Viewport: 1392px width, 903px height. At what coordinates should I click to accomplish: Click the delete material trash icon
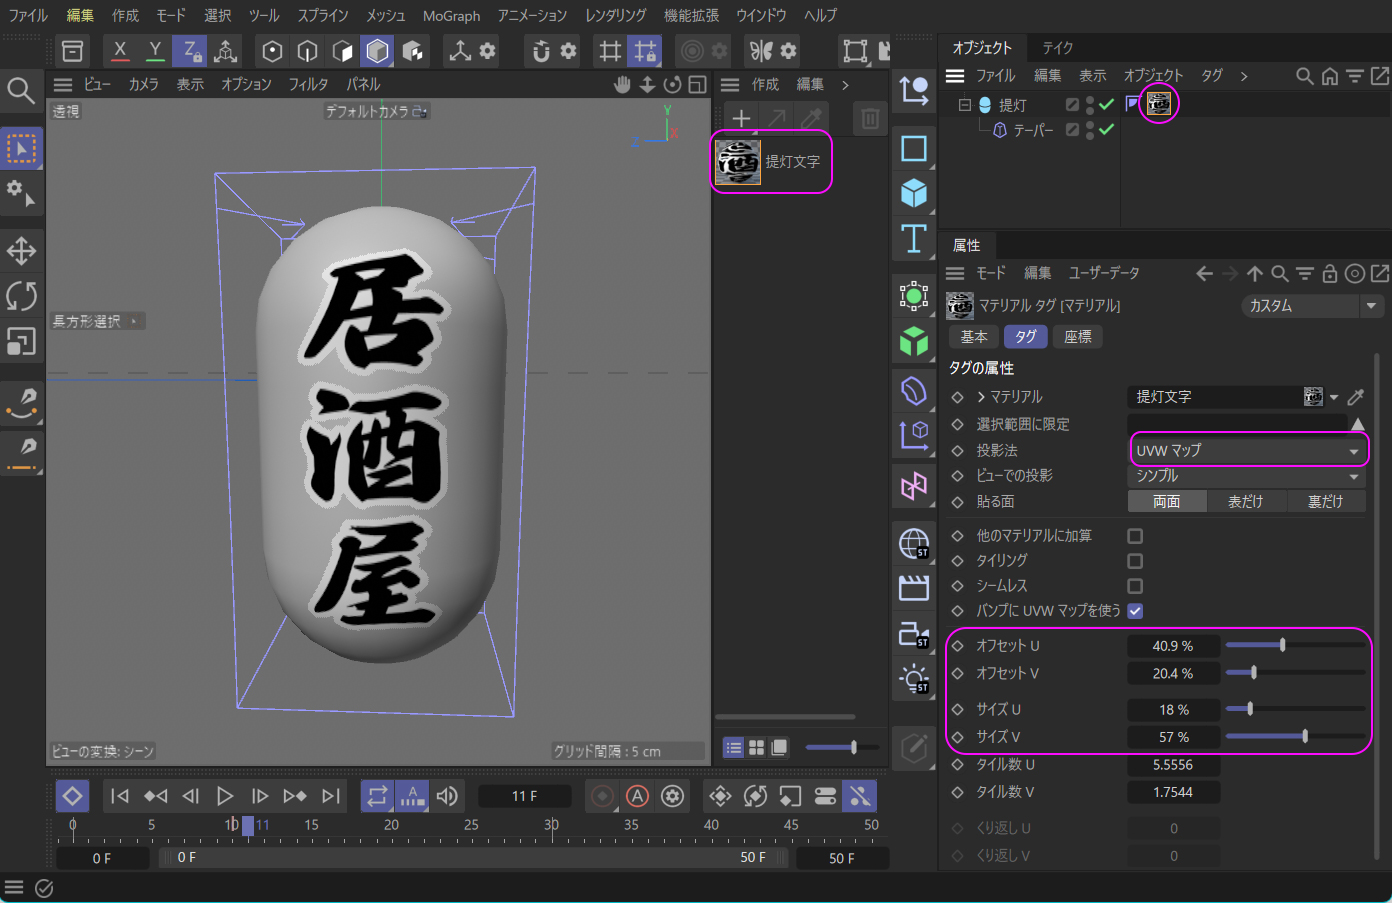pyautogui.click(x=870, y=119)
